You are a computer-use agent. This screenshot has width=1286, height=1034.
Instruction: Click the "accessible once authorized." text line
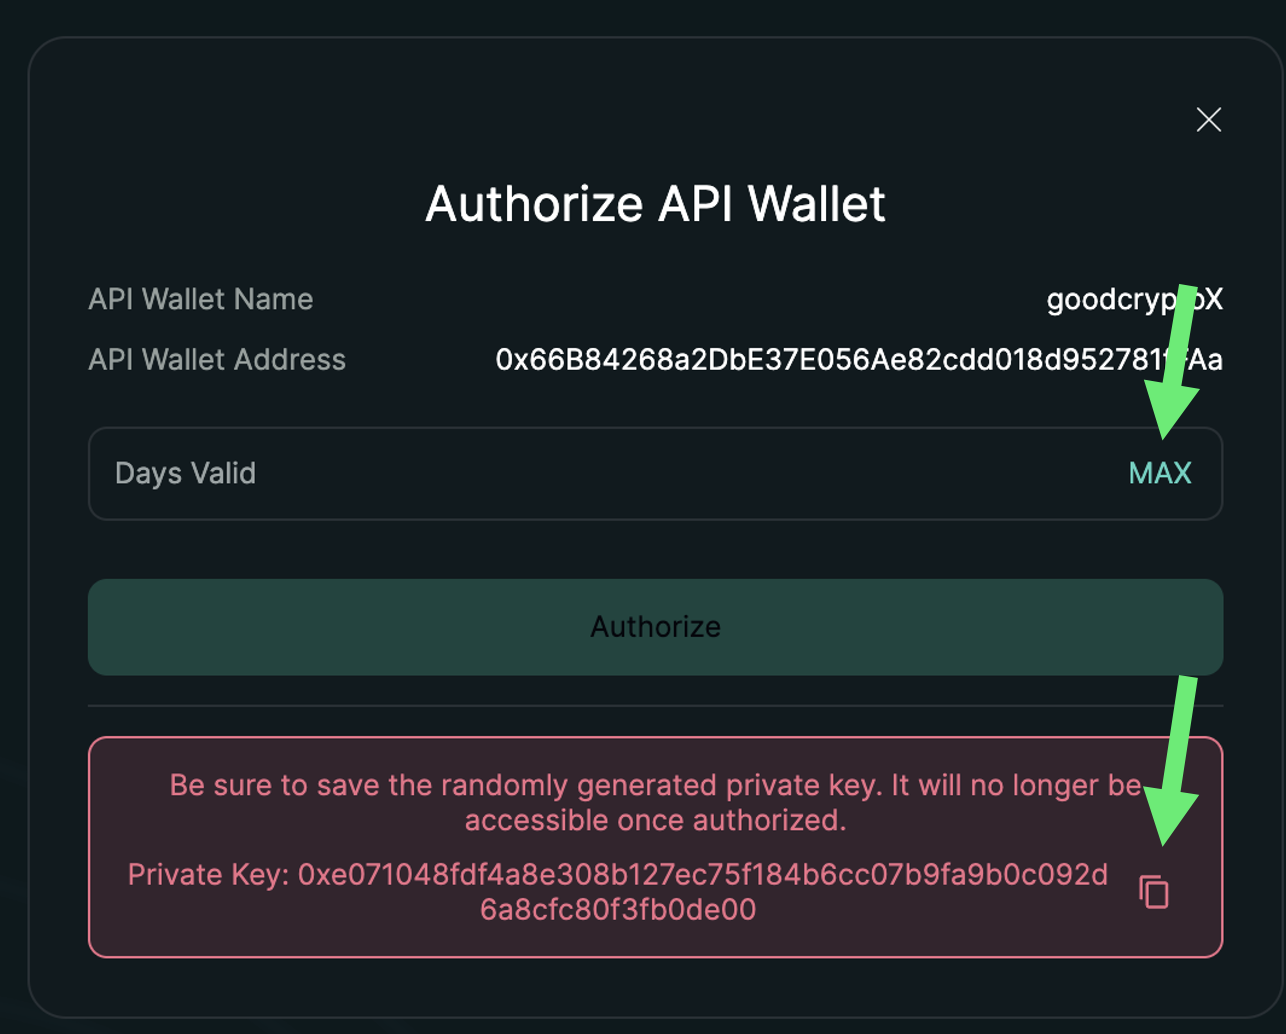click(655, 820)
